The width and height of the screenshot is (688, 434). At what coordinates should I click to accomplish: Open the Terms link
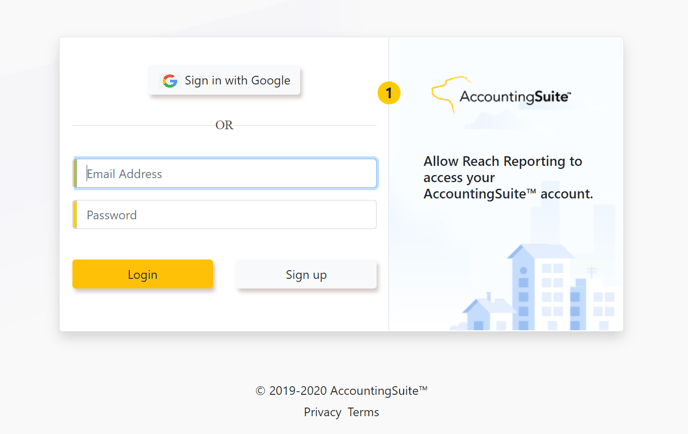click(x=363, y=412)
